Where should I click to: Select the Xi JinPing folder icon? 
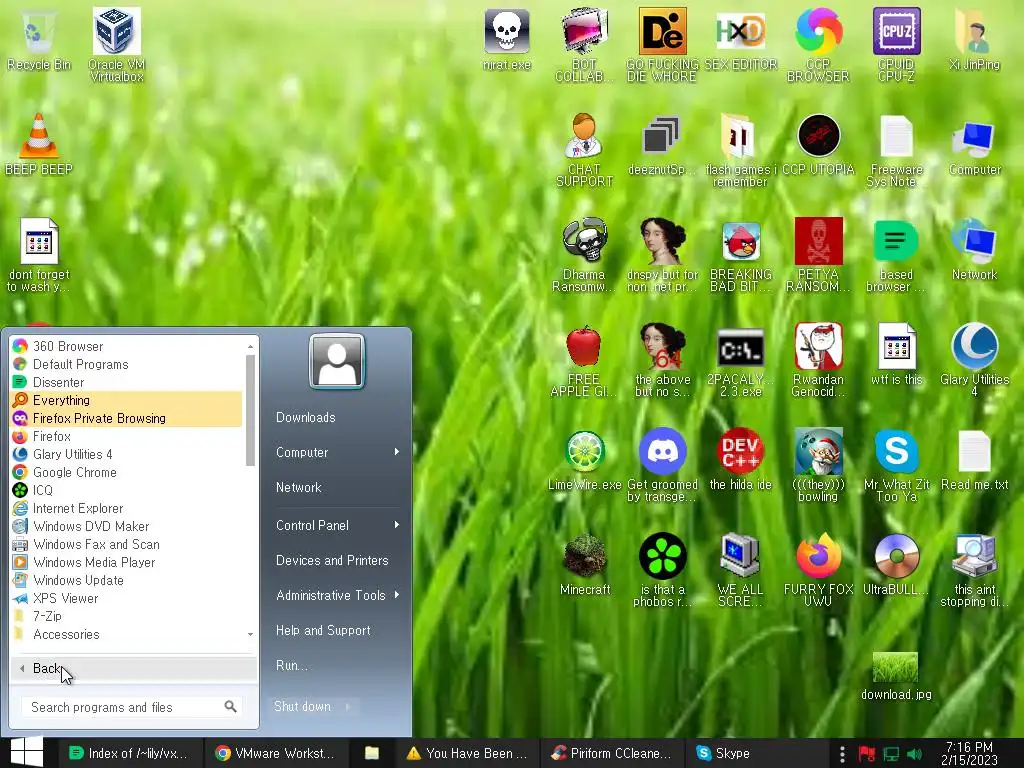(974, 39)
